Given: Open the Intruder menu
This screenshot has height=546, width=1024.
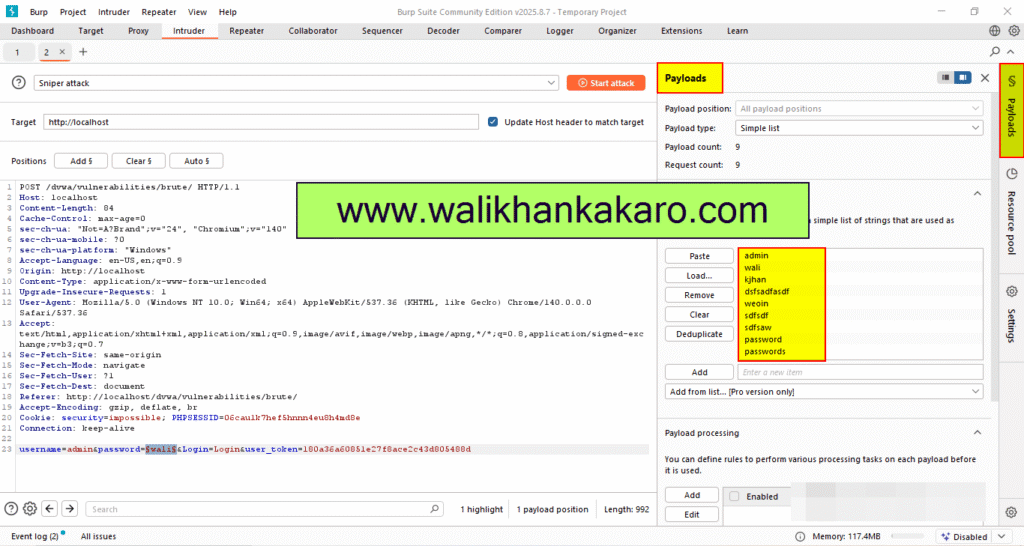Looking at the screenshot, I should point(114,12).
